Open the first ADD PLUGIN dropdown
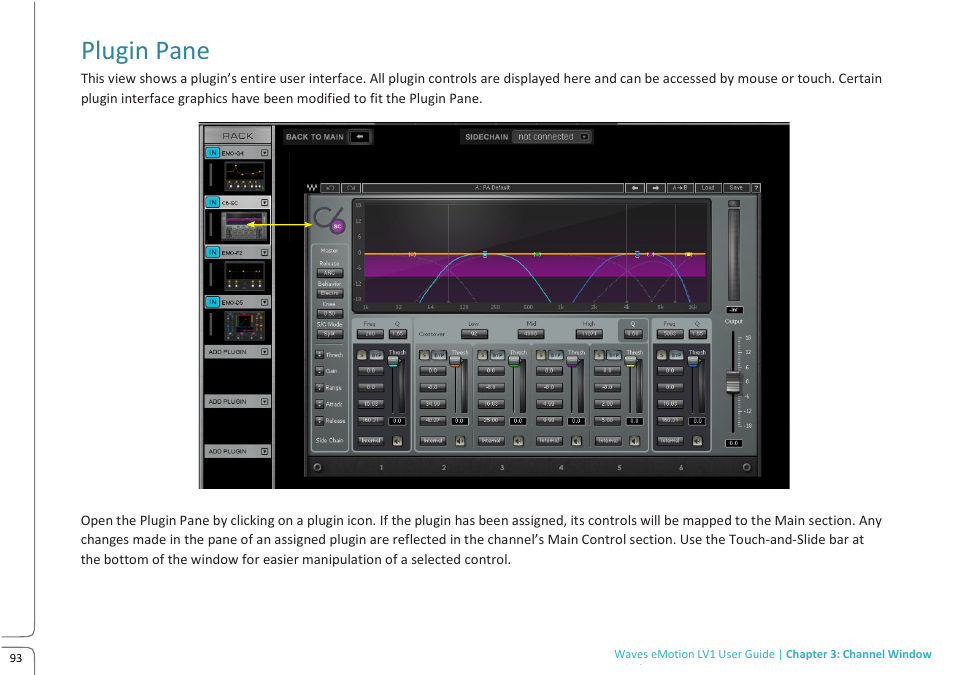Image resolution: width=954 pixels, height=675 pixels. tap(265, 352)
